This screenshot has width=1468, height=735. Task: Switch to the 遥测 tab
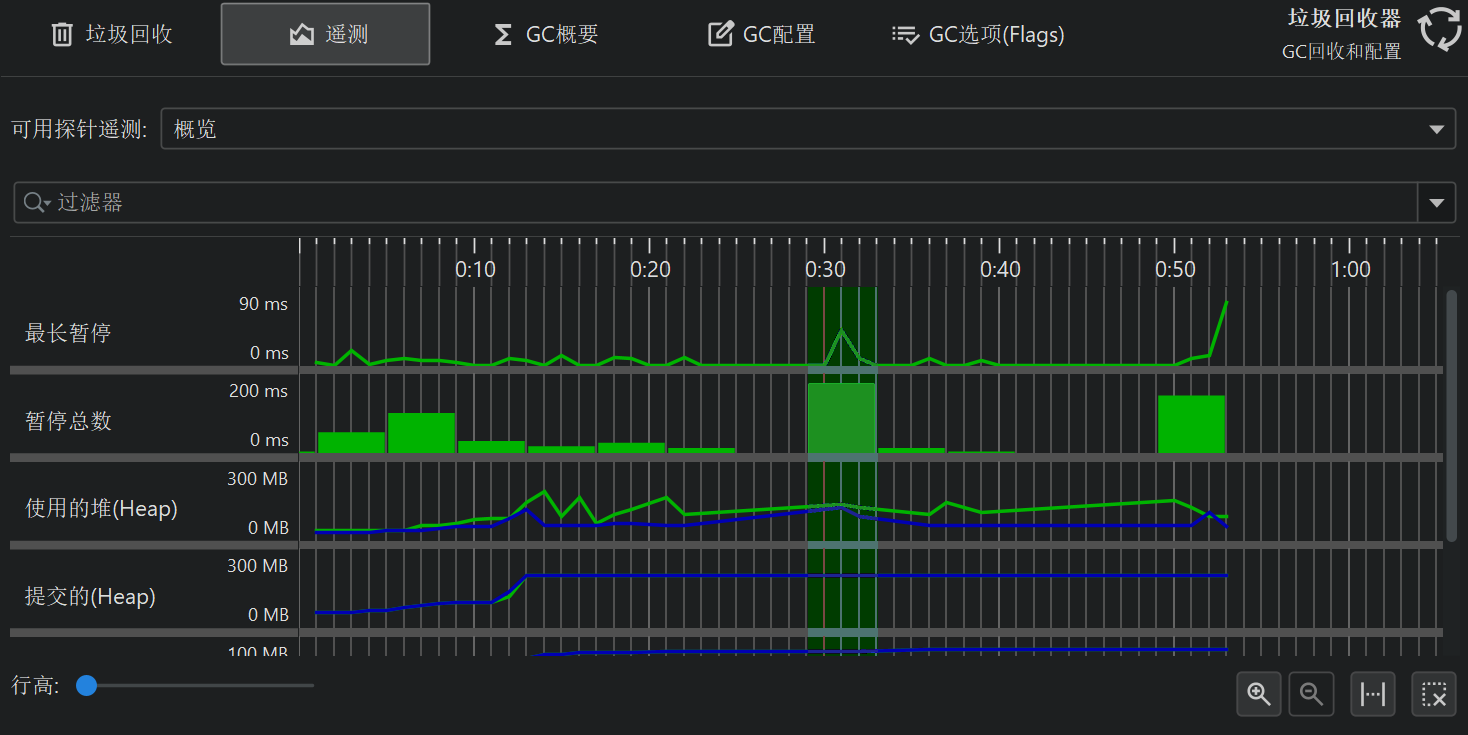click(x=325, y=34)
